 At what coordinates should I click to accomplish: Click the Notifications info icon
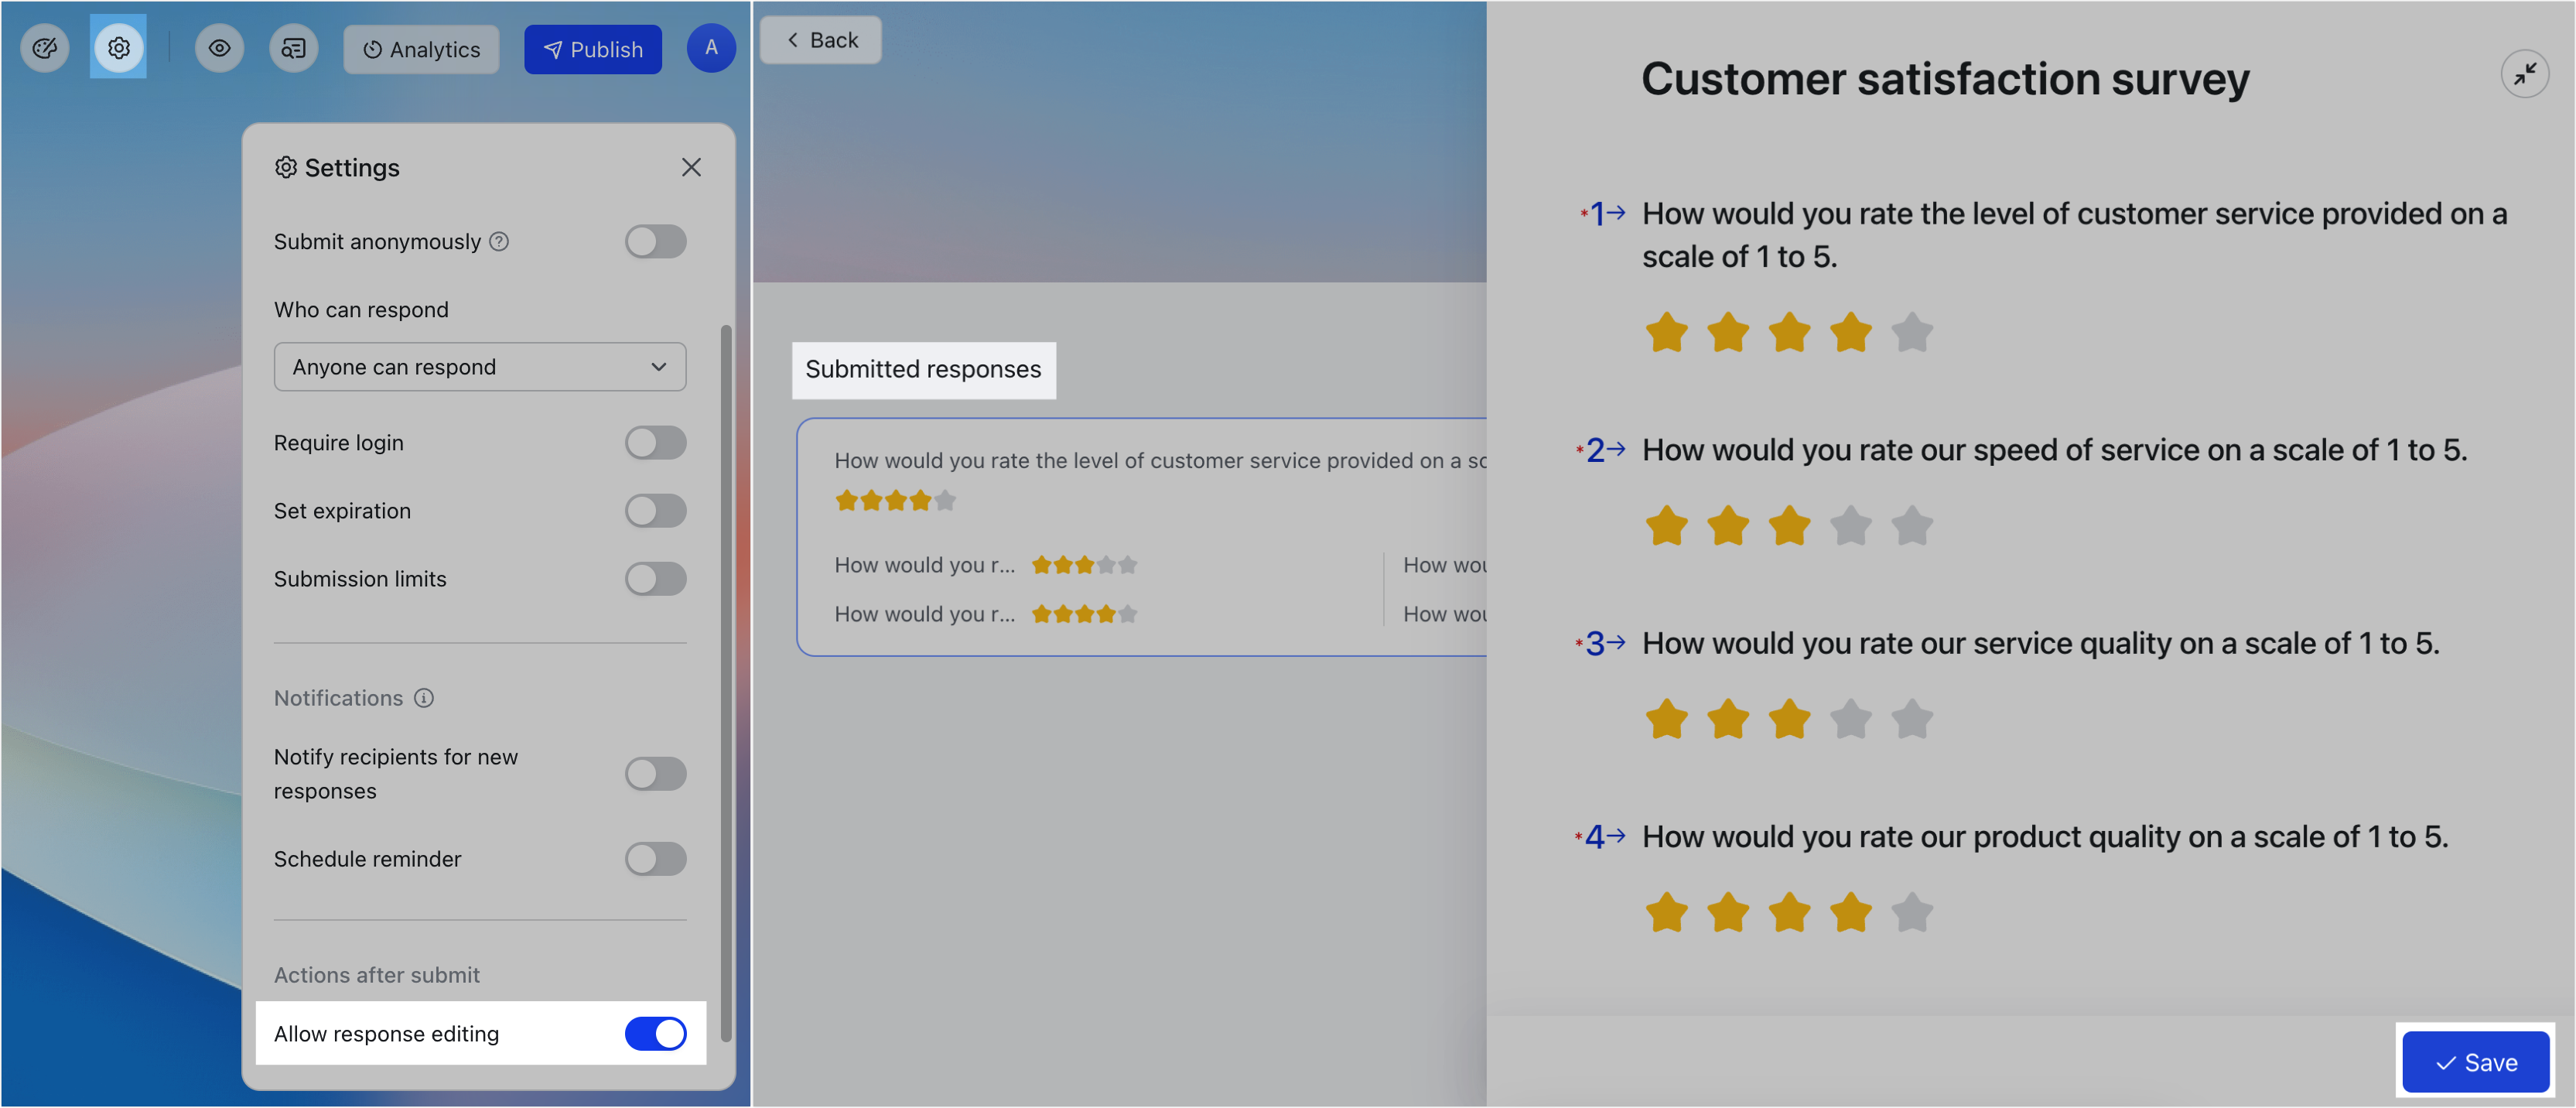[x=424, y=698]
